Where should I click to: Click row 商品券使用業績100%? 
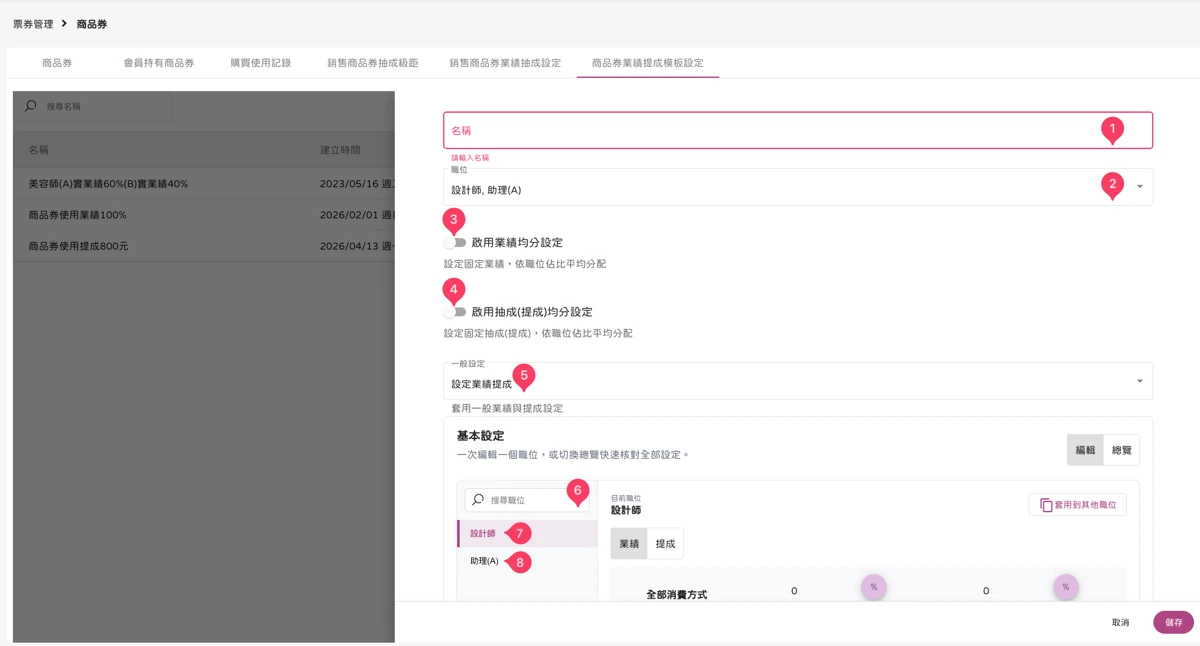204,215
